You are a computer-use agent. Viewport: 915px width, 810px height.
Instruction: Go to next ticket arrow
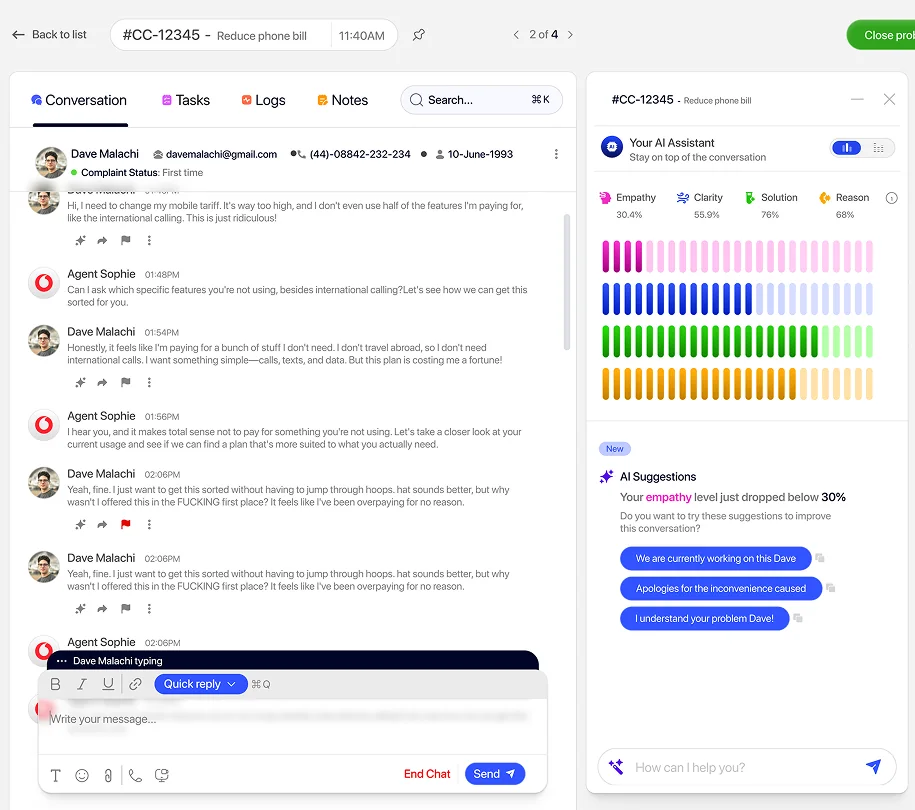point(570,35)
